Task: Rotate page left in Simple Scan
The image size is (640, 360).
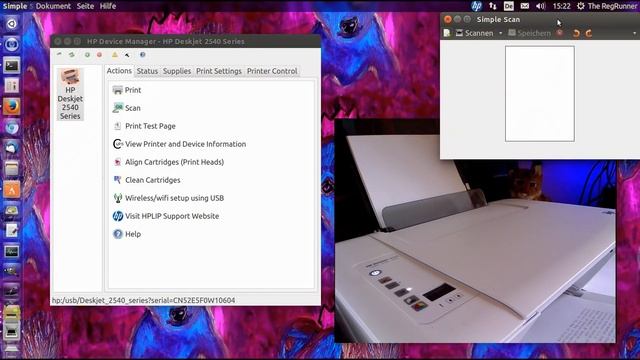Action: [x=576, y=33]
